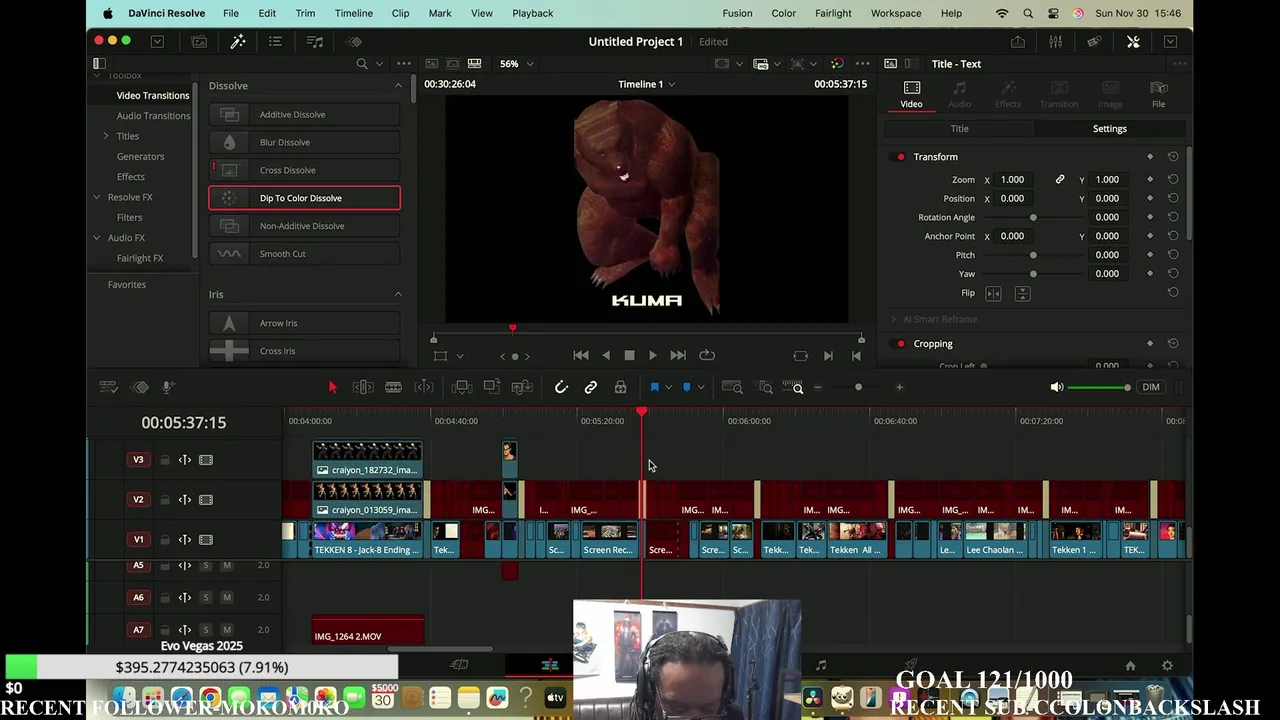1280x720 pixels.
Task: Switch to inspector Settings tab
Action: pyautogui.click(x=1109, y=129)
